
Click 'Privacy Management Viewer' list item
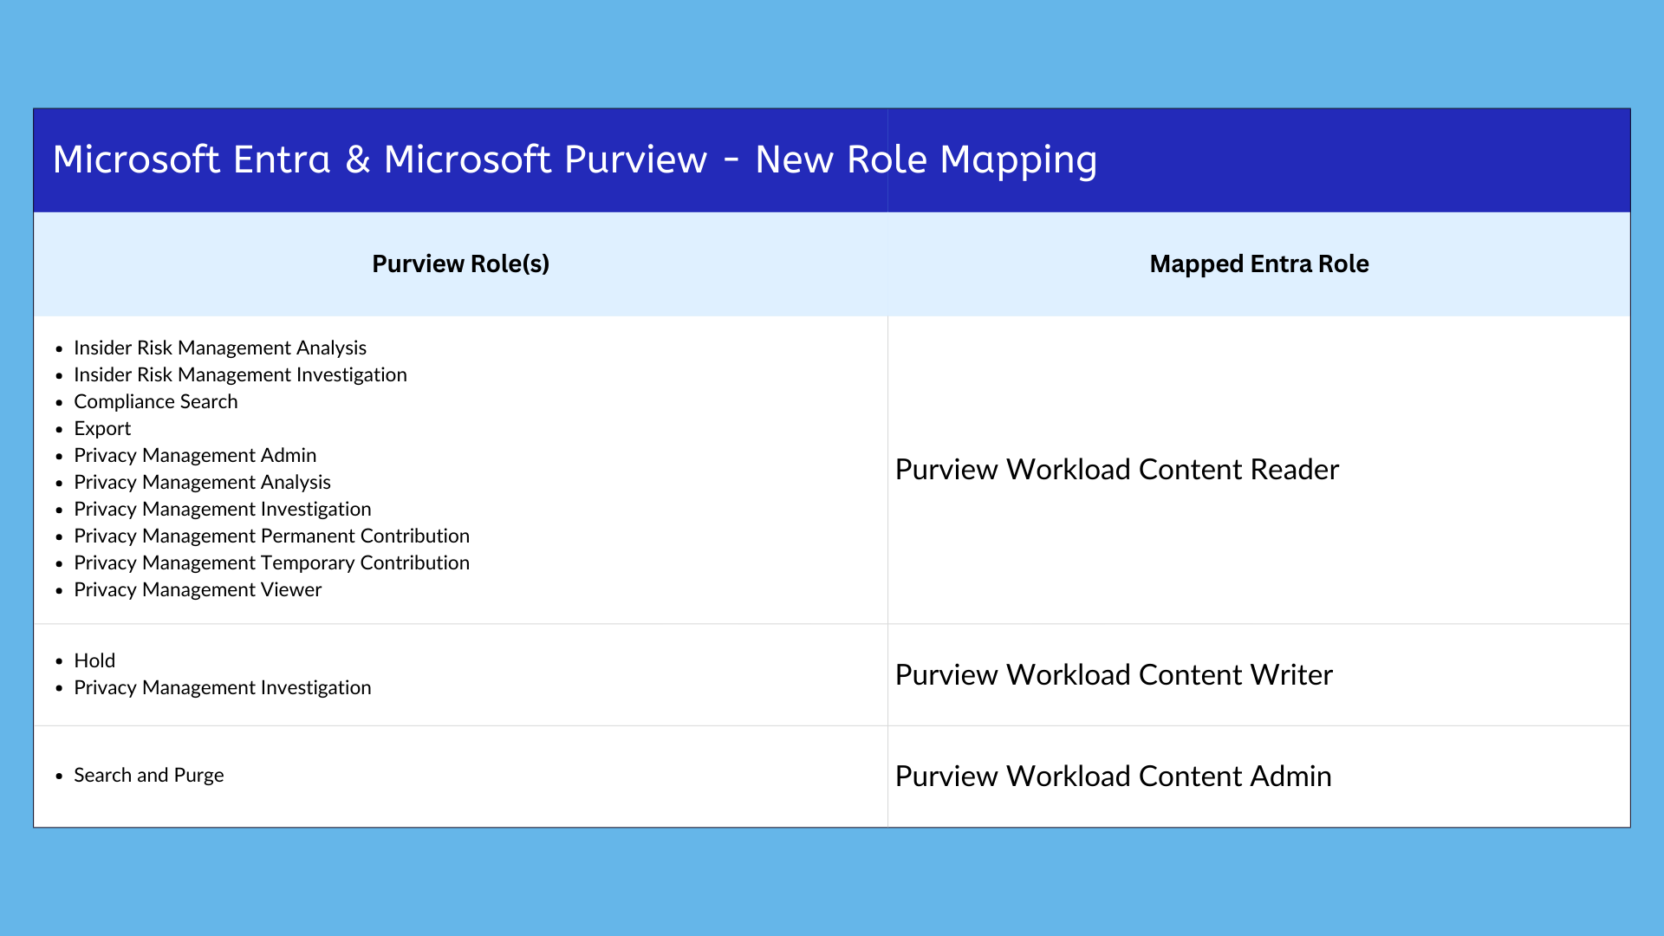[198, 590]
